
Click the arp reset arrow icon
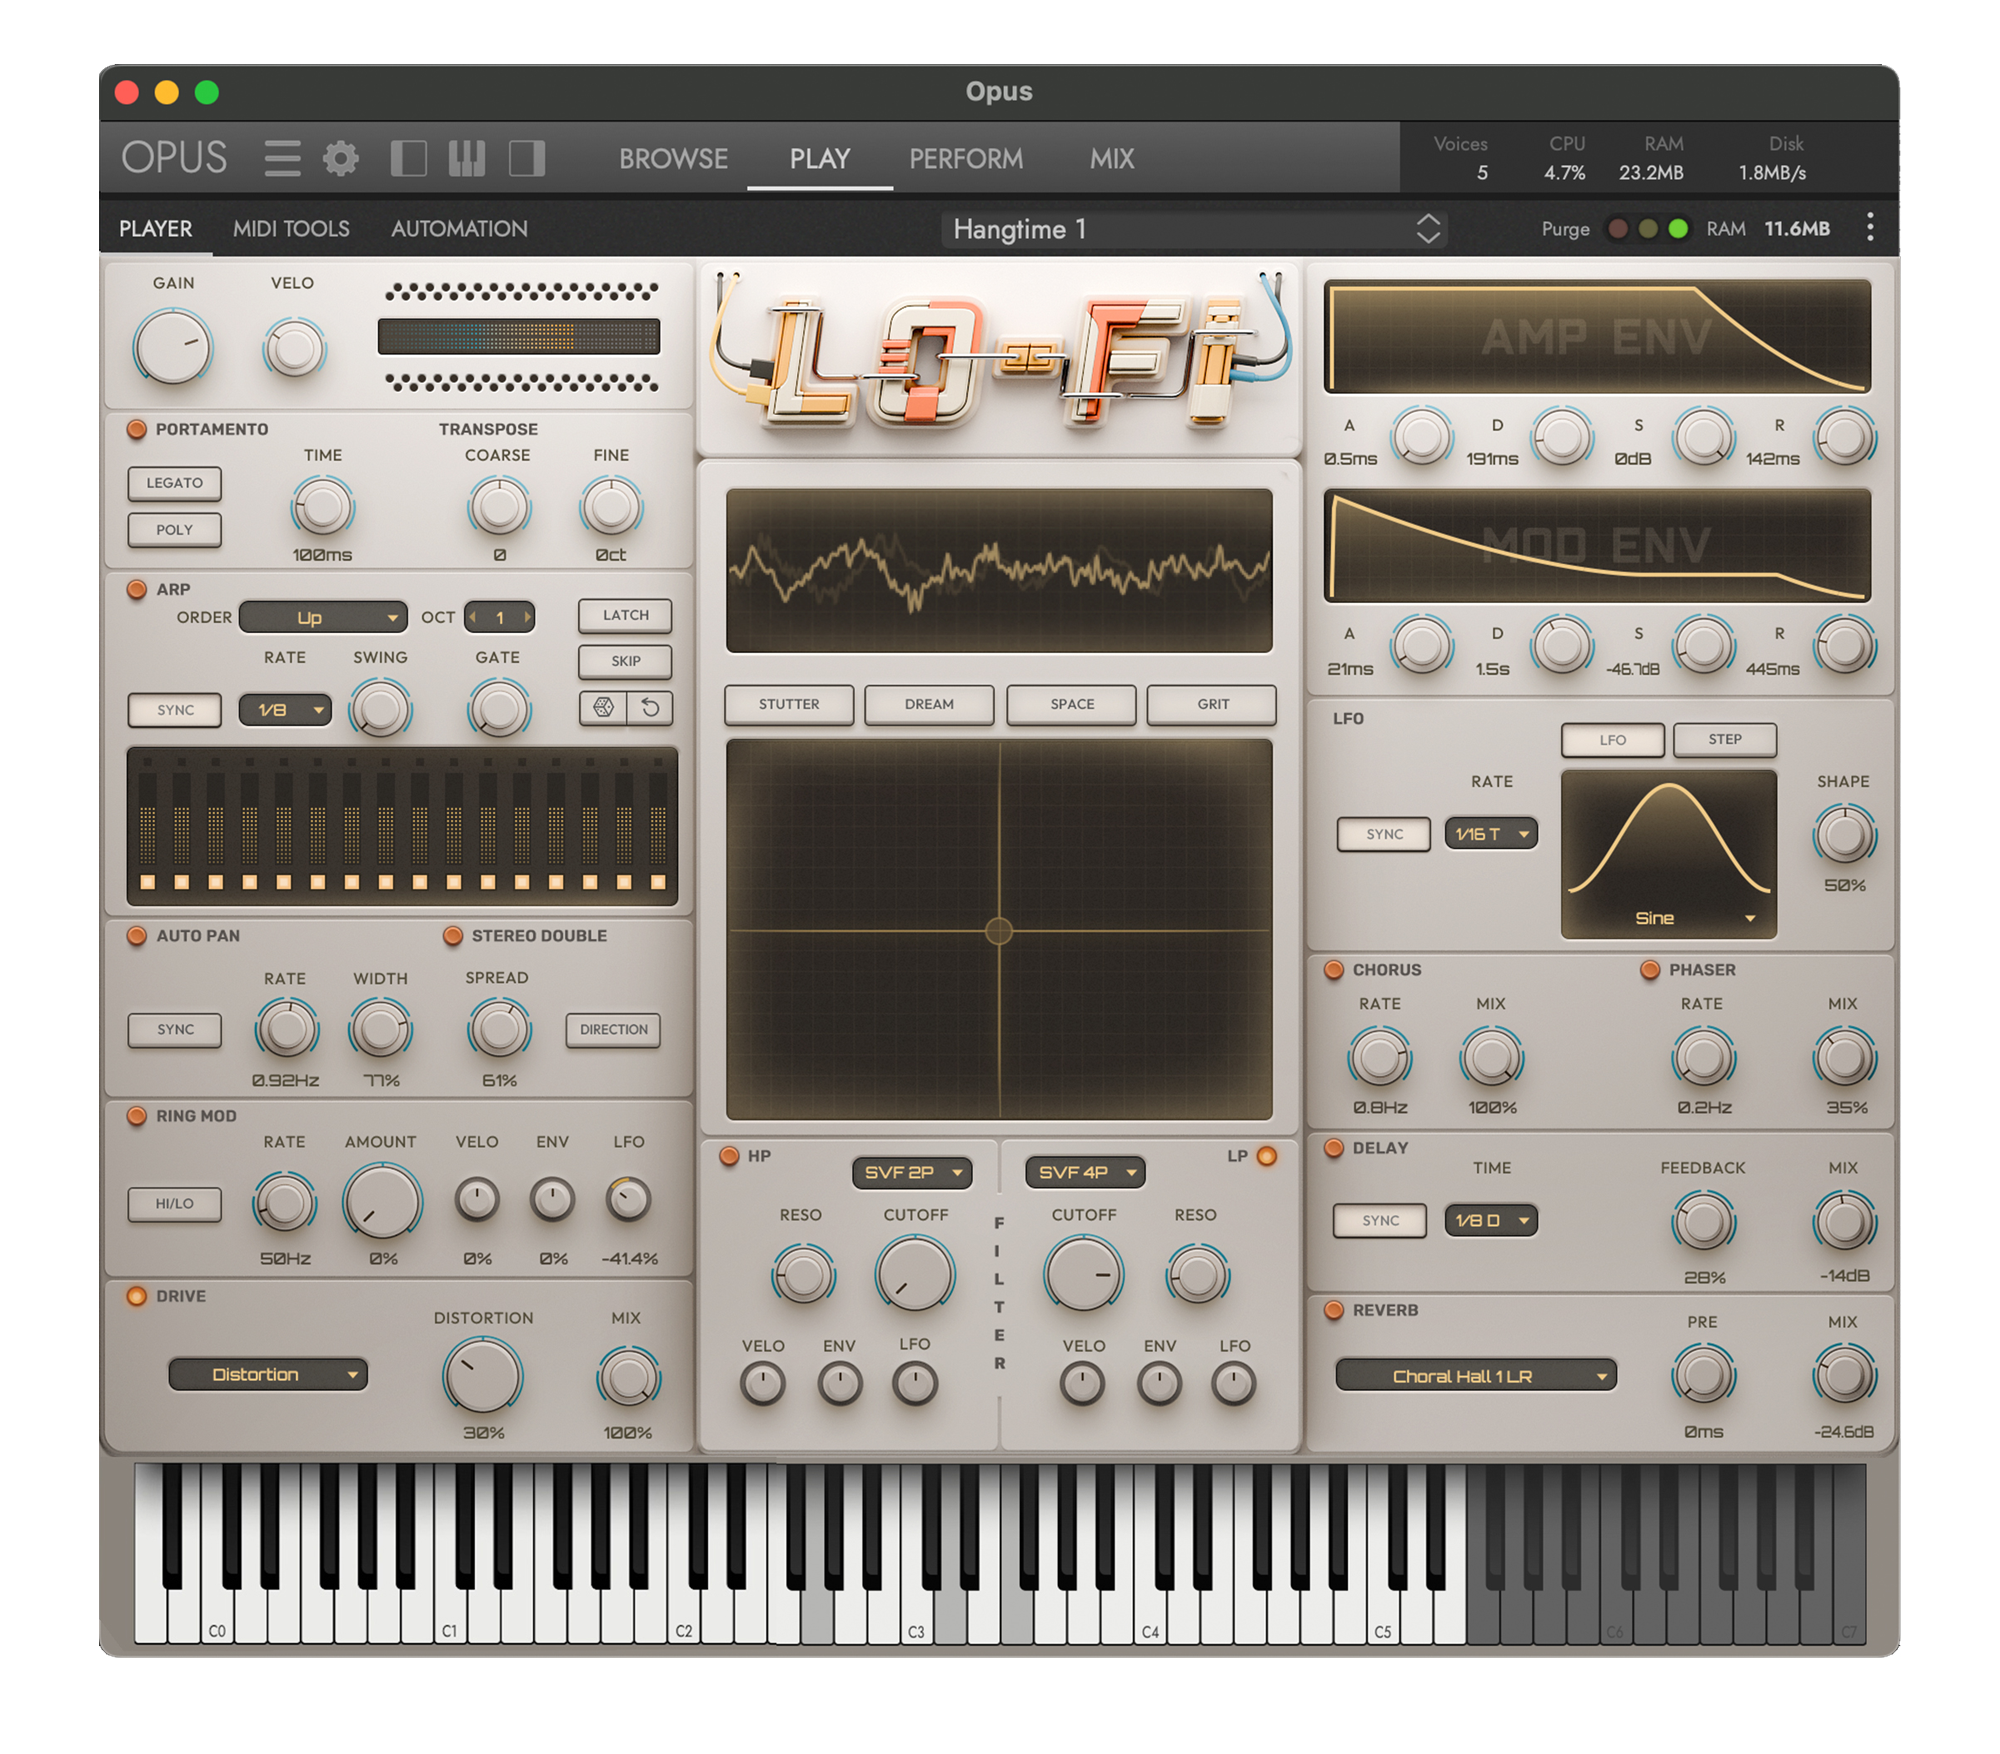[x=650, y=708]
